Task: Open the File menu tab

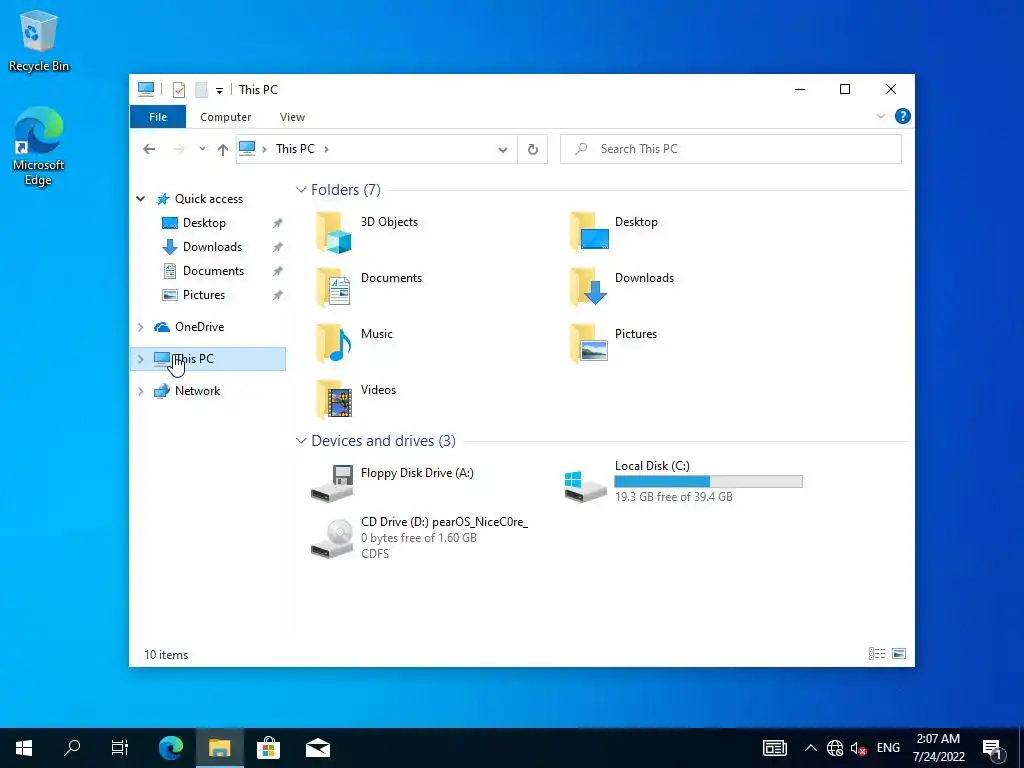Action: [x=158, y=117]
